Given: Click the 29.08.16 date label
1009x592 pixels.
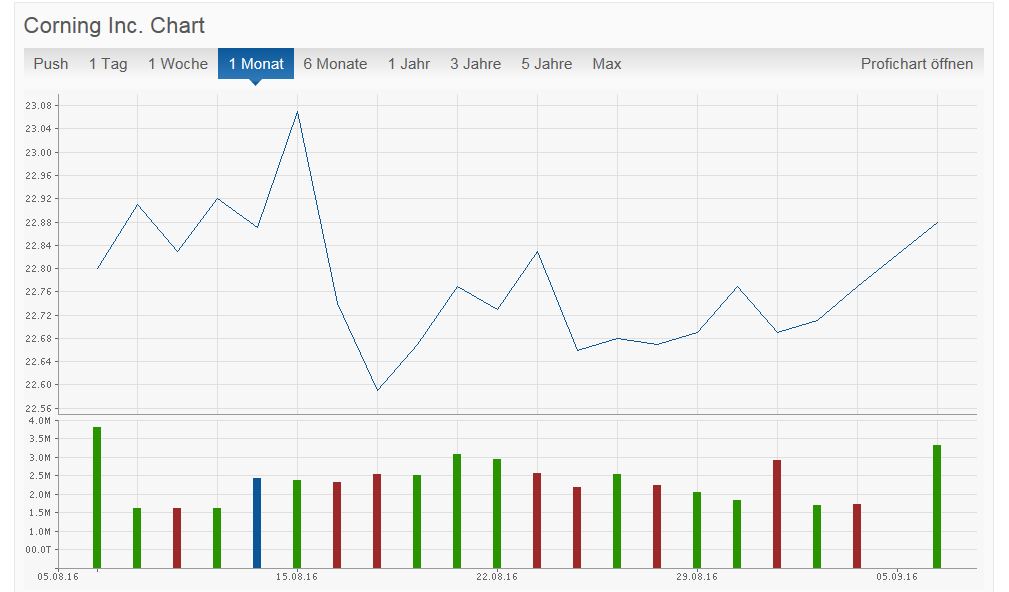Looking at the screenshot, I should pos(697,577).
